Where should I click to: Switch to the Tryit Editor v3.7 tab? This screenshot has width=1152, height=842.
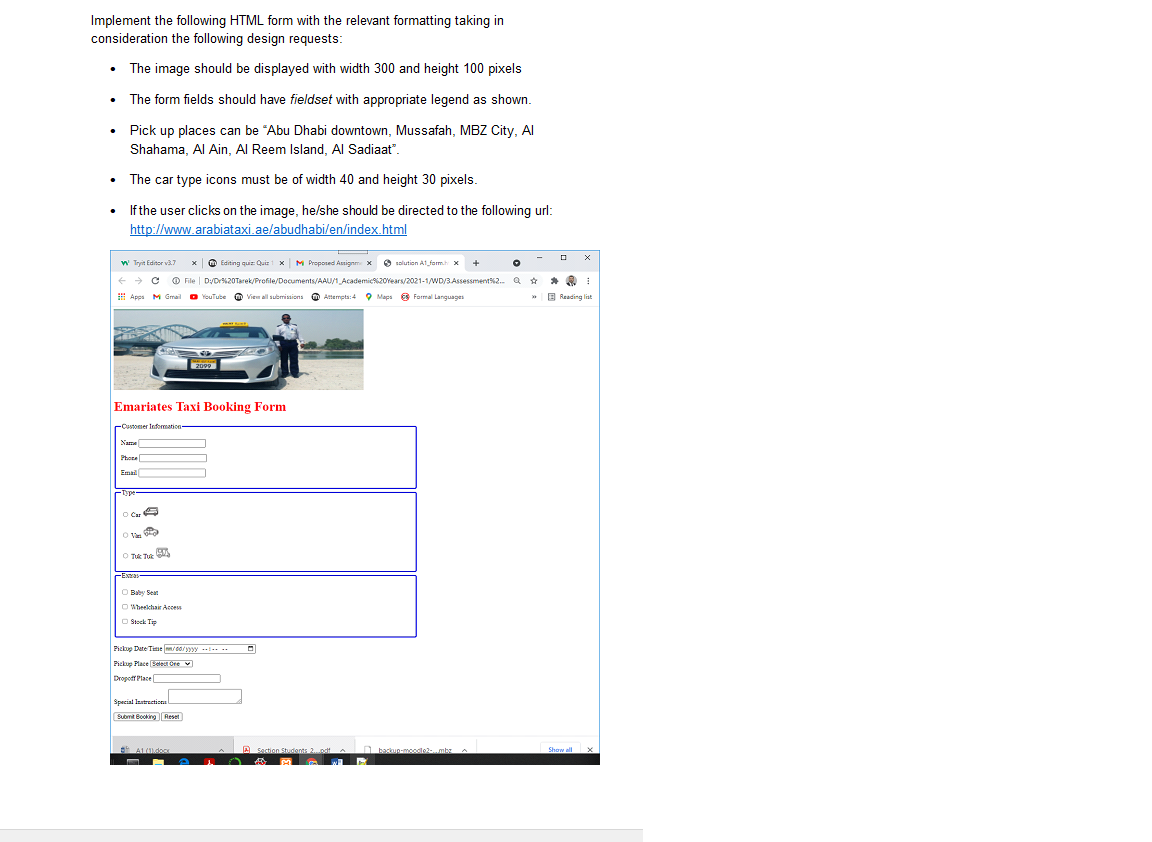coord(155,262)
